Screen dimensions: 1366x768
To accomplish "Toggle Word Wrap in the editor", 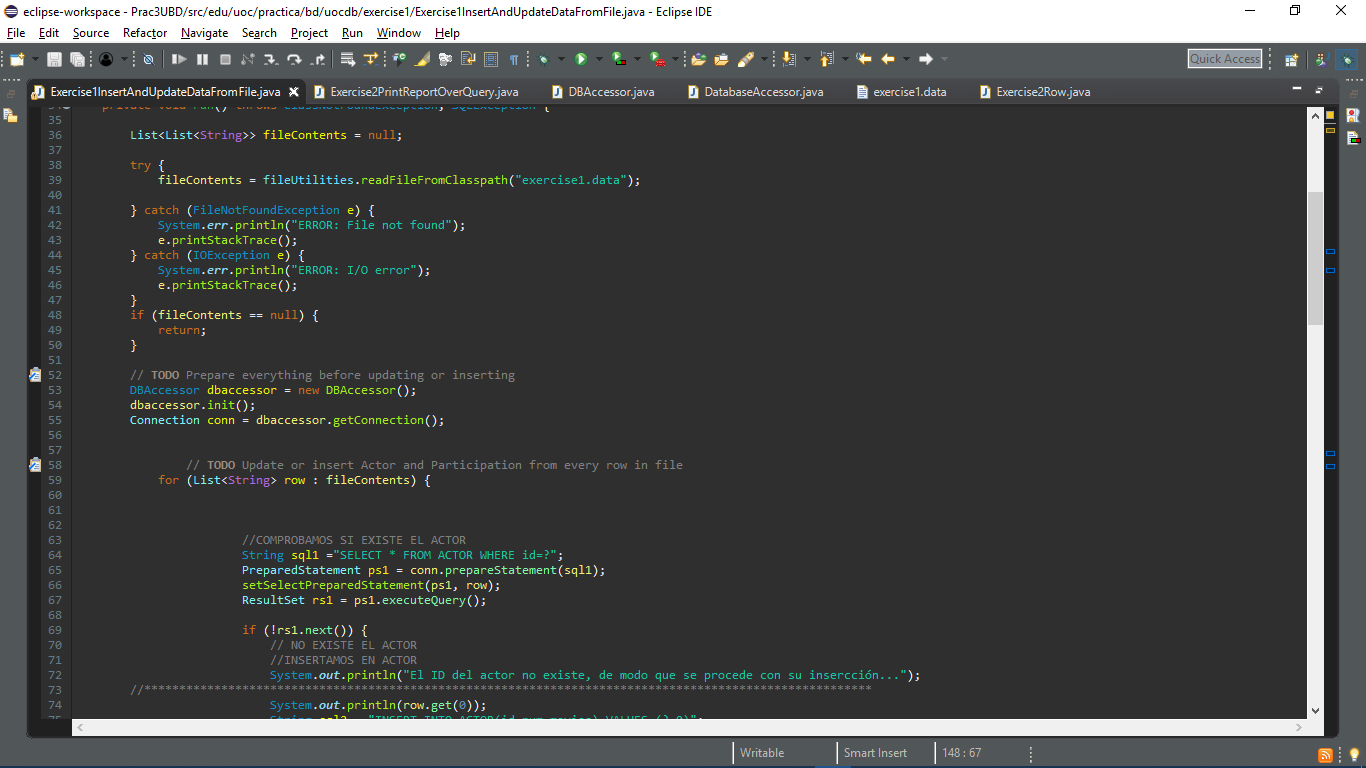I will point(467,59).
